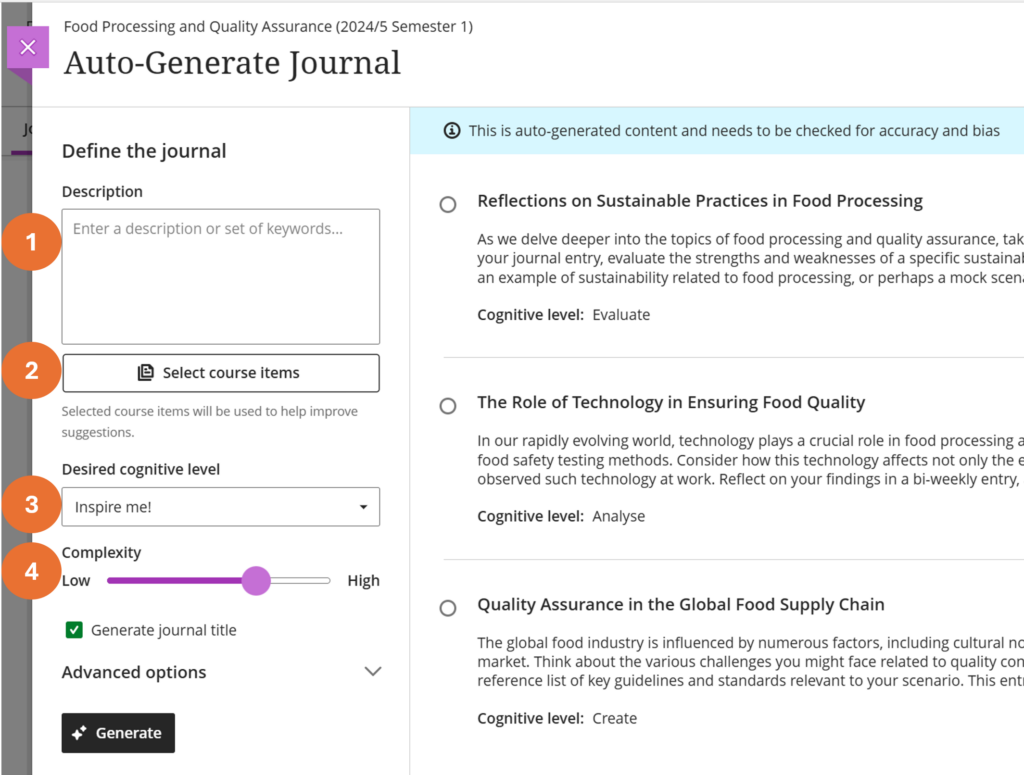Click the Complexity slider handle
The width and height of the screenshot is (1024, 775).
pyautogui.click(x=256, y=580)
